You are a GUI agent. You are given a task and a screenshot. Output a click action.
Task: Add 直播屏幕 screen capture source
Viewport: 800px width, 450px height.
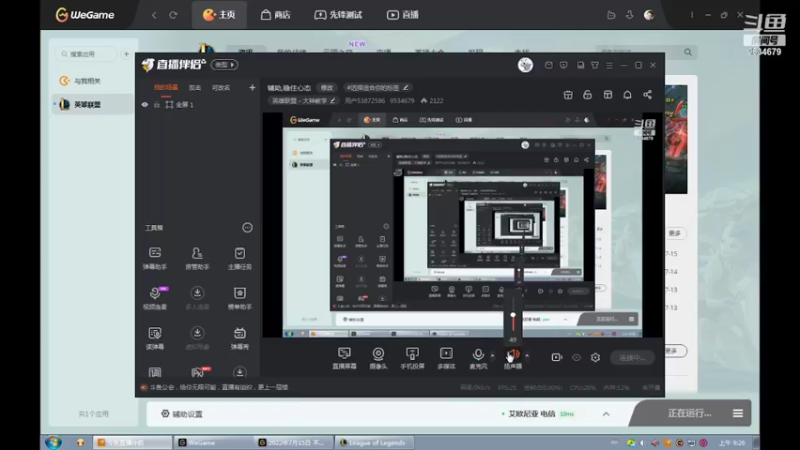coord(344,358)
